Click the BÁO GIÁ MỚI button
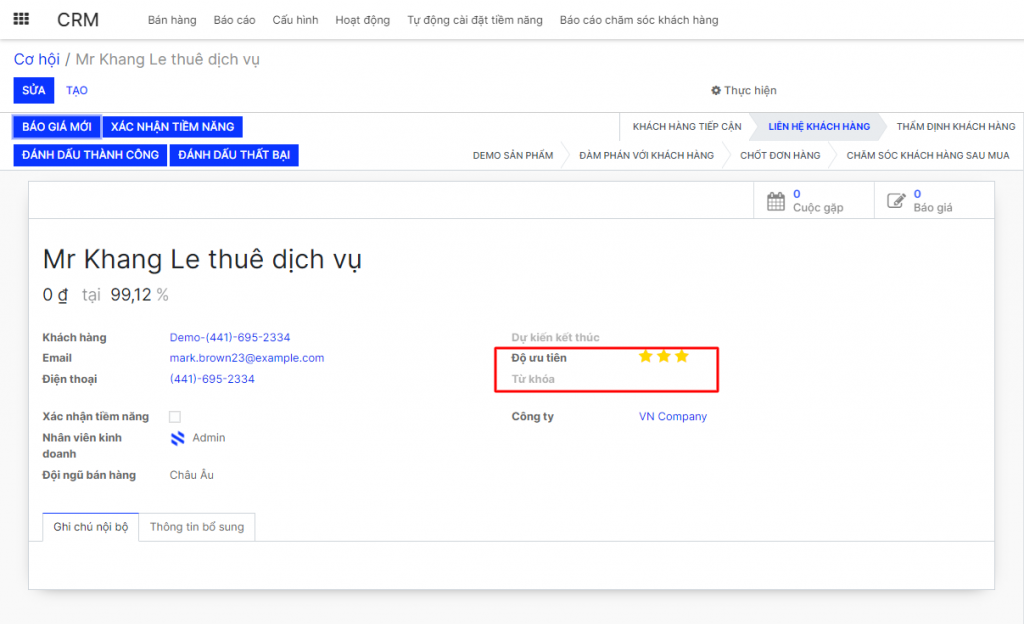 pos(57,127)
